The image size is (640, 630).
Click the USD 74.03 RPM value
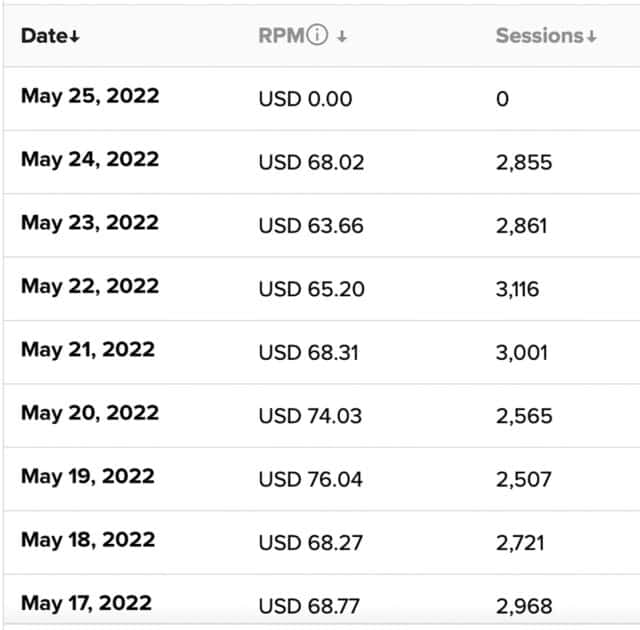click(310, 416)
